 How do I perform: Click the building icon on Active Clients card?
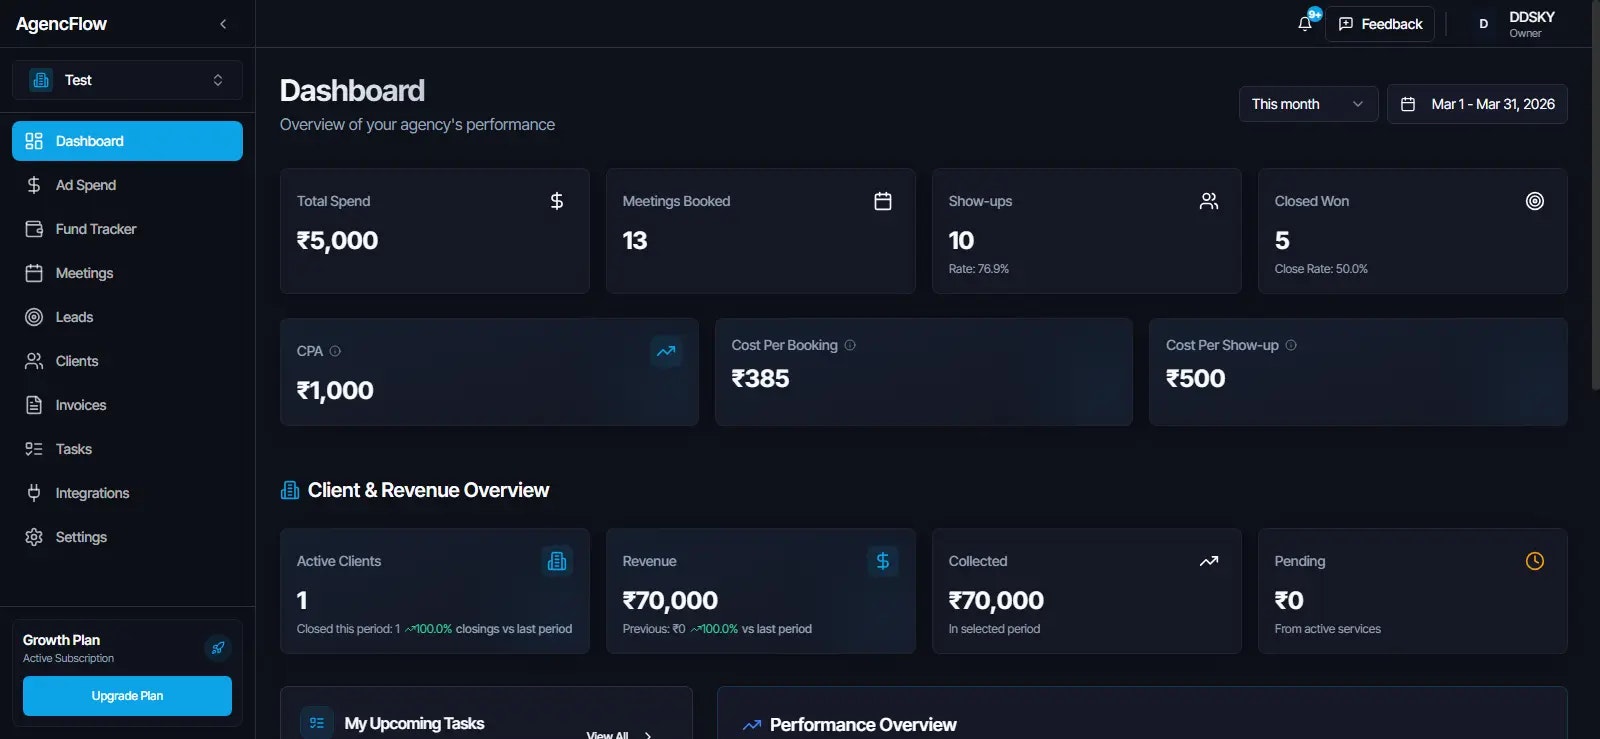tap(557, 561)
